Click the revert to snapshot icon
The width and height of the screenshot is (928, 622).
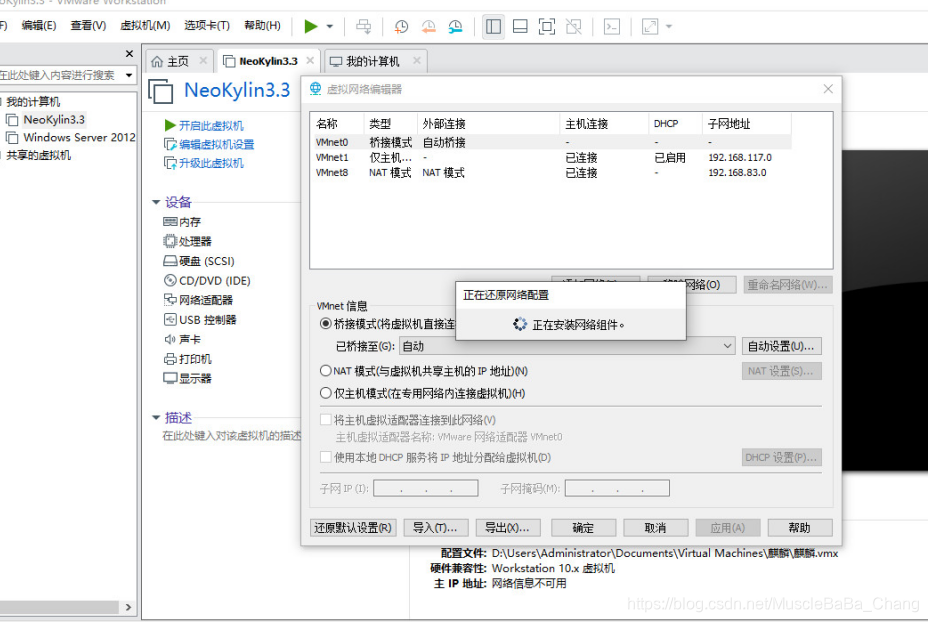428,27
